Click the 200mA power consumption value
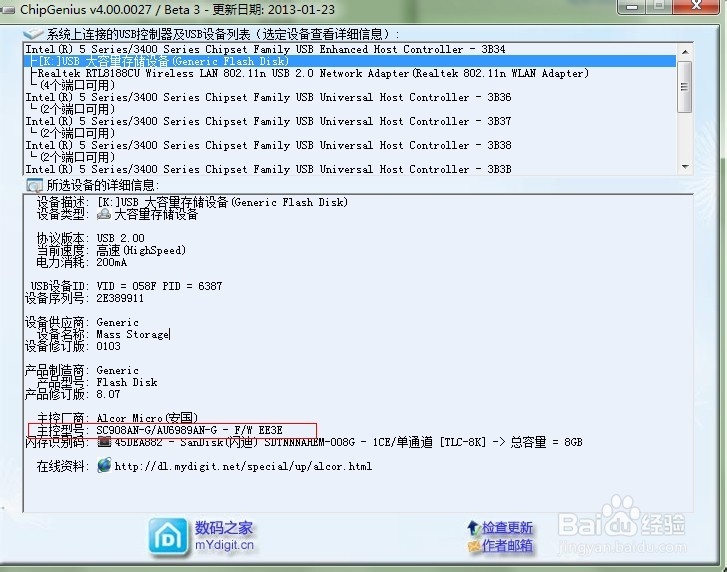 (111, 262)
